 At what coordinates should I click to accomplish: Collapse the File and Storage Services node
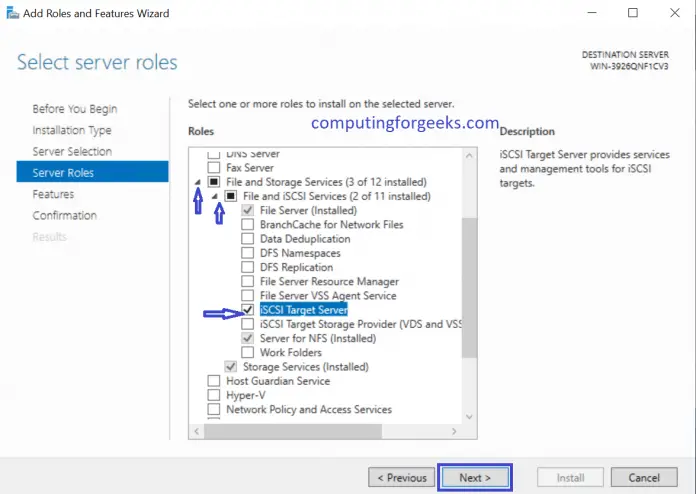coord(197,183)
